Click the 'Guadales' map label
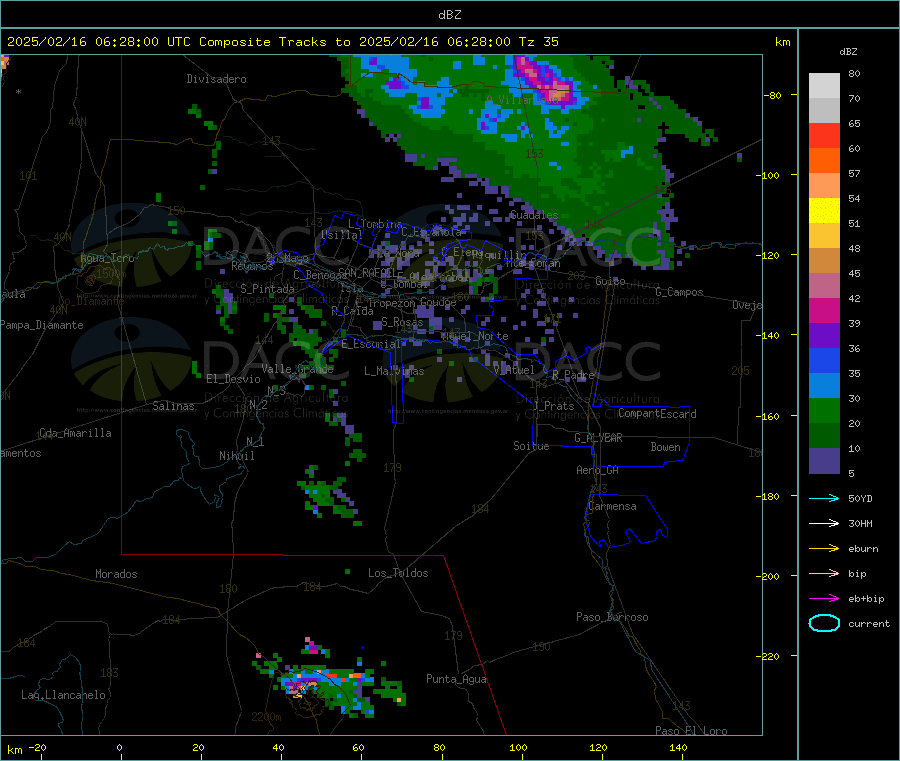The height and width of the screenshot is (761, 900). click(x=534, y=215)
